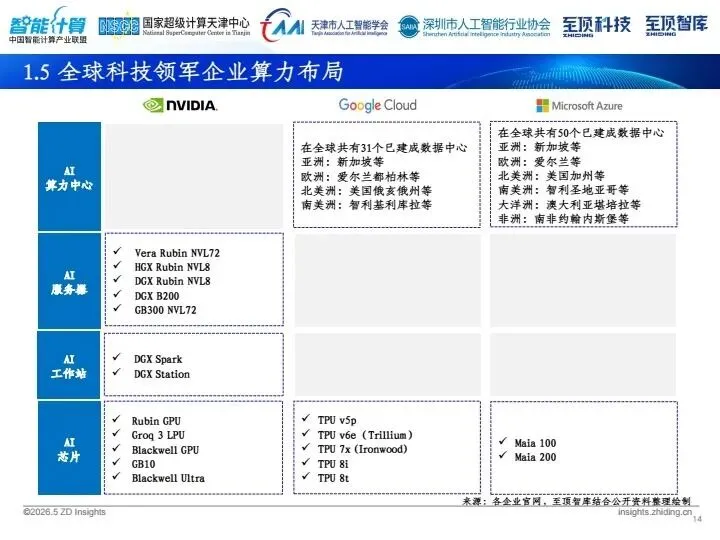Click the Maia 200 entry
The image size is (720, 540).
point(535,457)
